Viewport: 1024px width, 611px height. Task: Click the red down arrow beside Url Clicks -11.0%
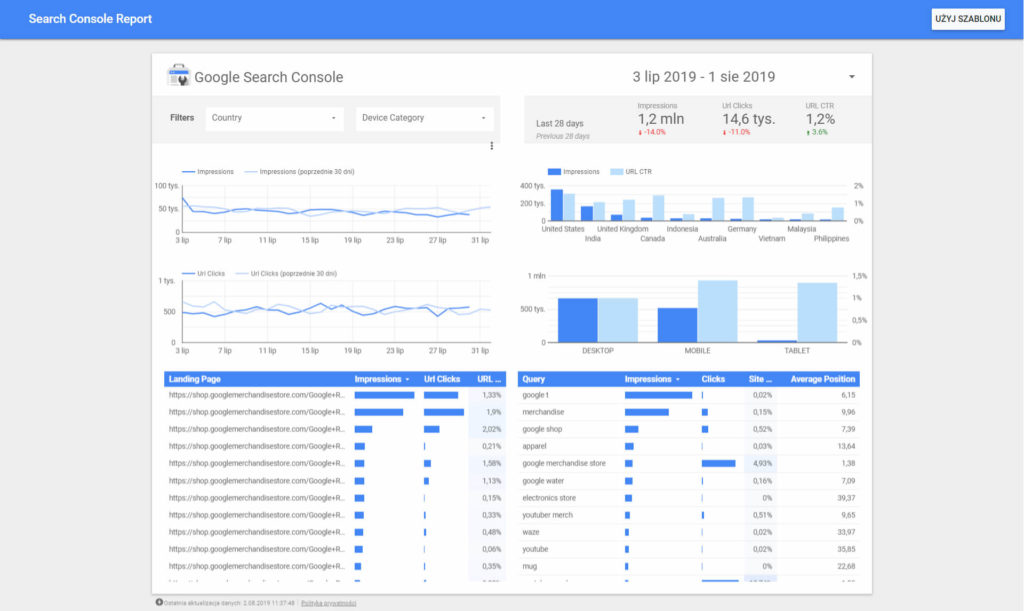pos(726,131)
